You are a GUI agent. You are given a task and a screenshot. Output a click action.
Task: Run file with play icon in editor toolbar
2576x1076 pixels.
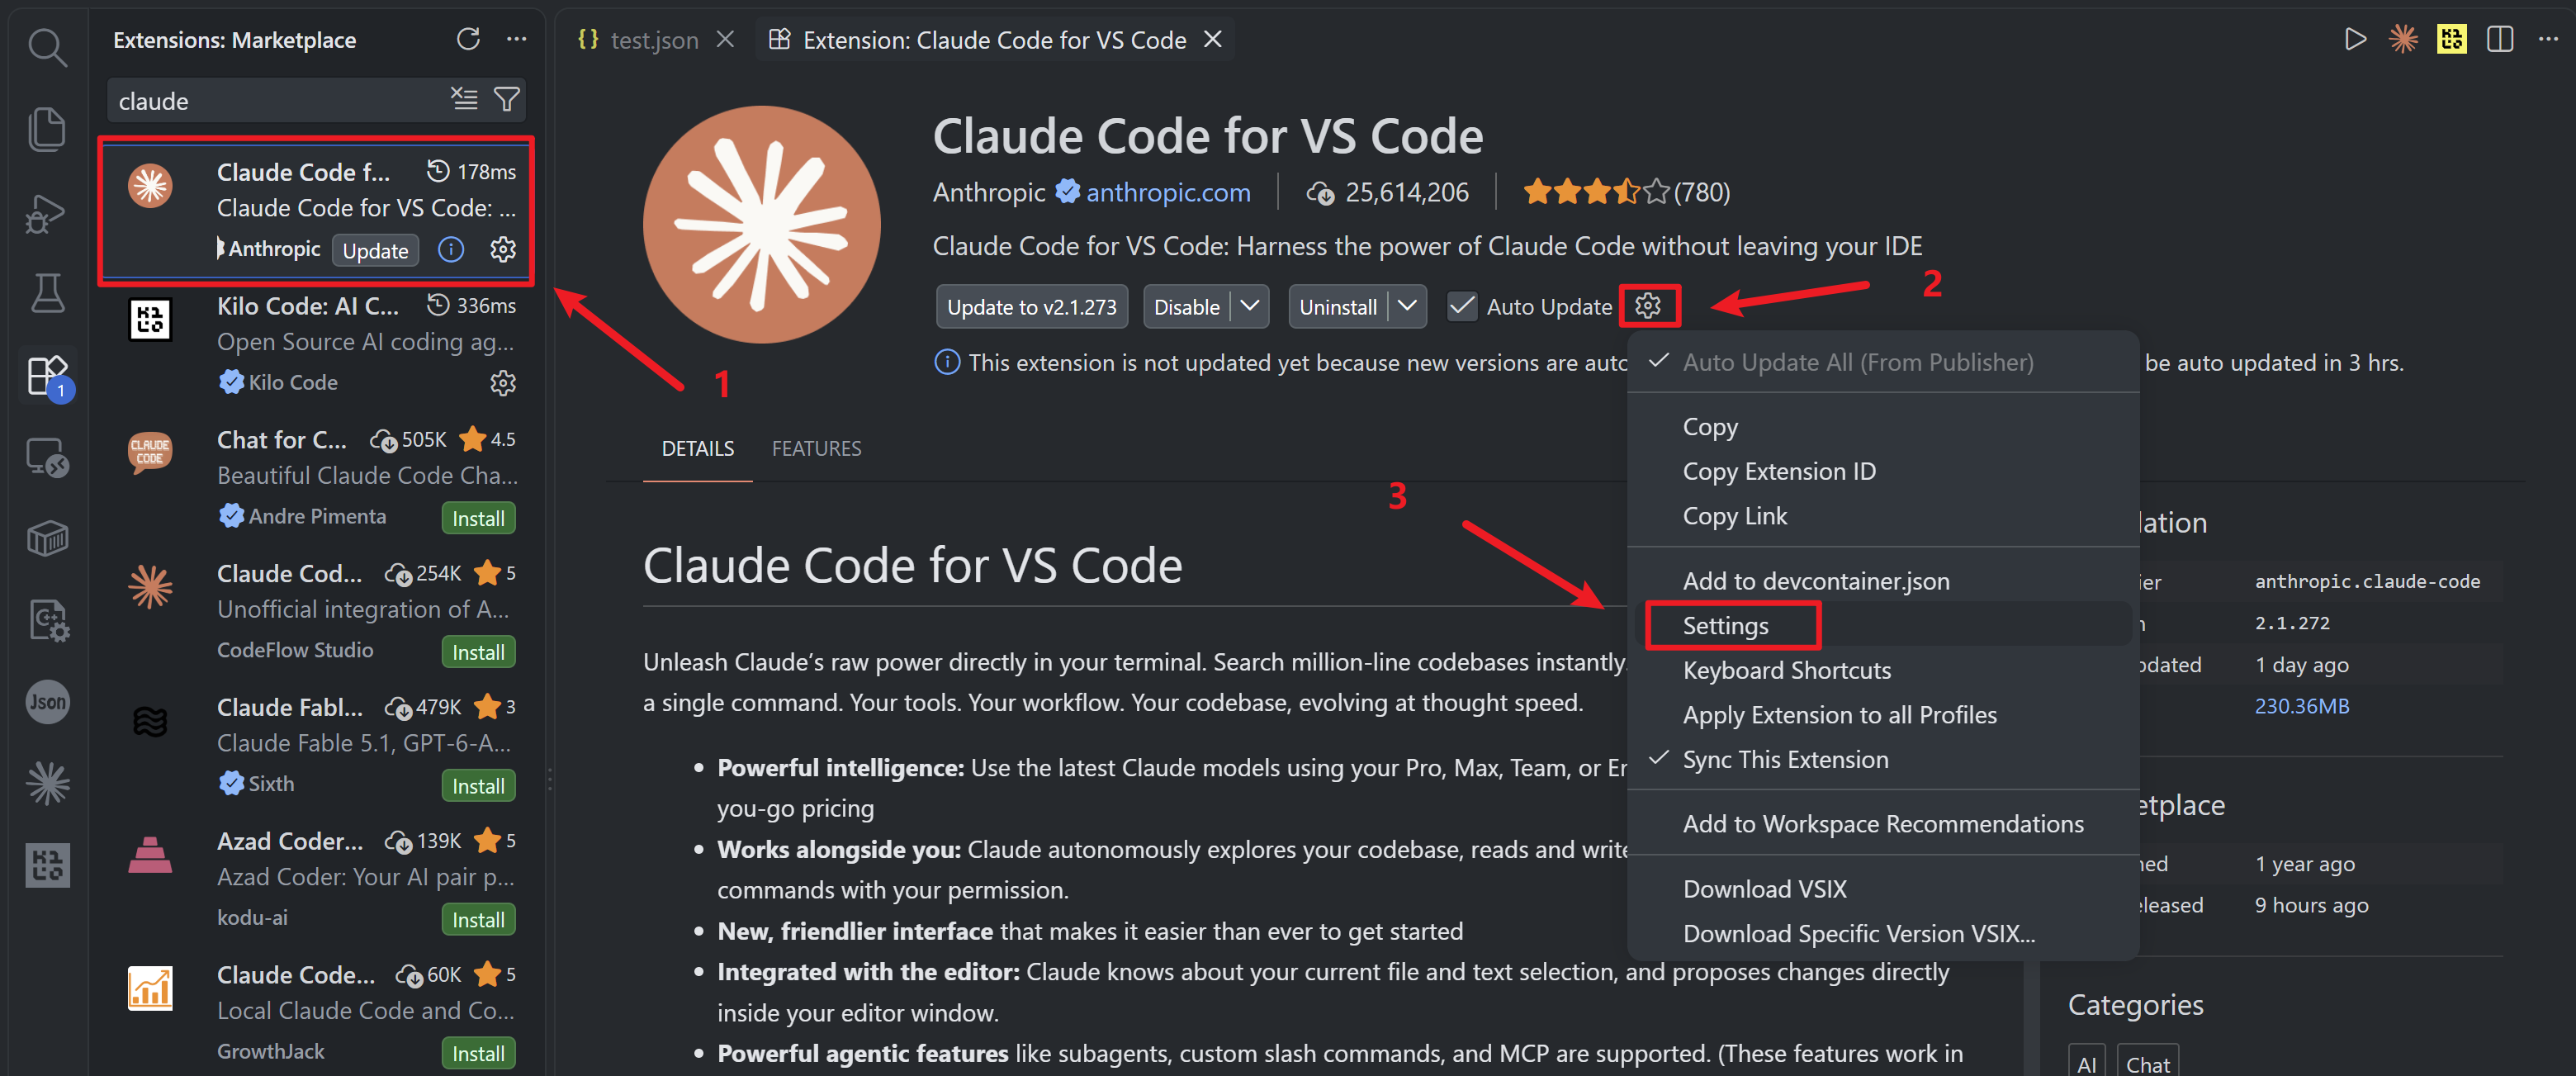[2355, 39]
